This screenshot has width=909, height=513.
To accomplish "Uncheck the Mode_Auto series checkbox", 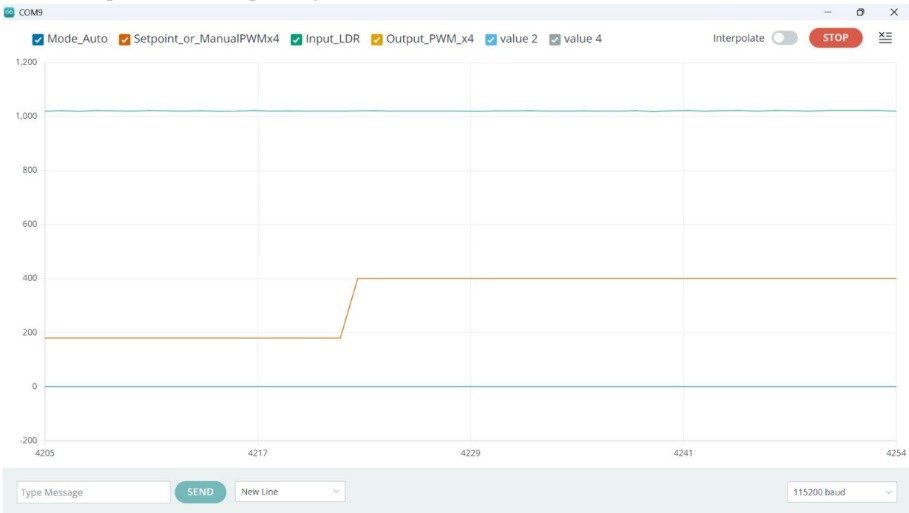I will tap(38, 39).
